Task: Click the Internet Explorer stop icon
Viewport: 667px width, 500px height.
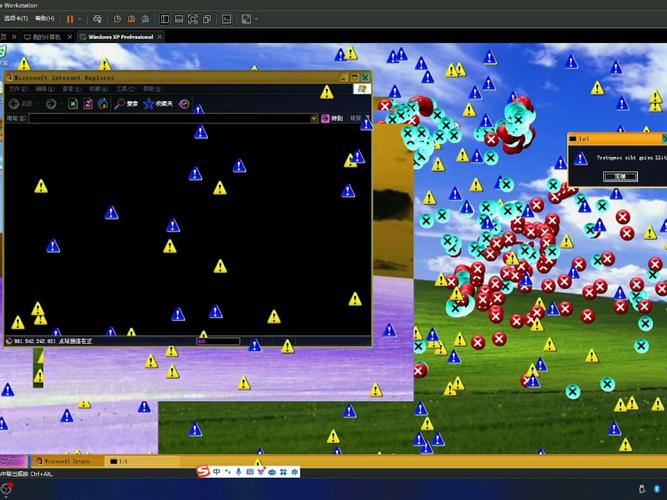Action: pos(73,103)
